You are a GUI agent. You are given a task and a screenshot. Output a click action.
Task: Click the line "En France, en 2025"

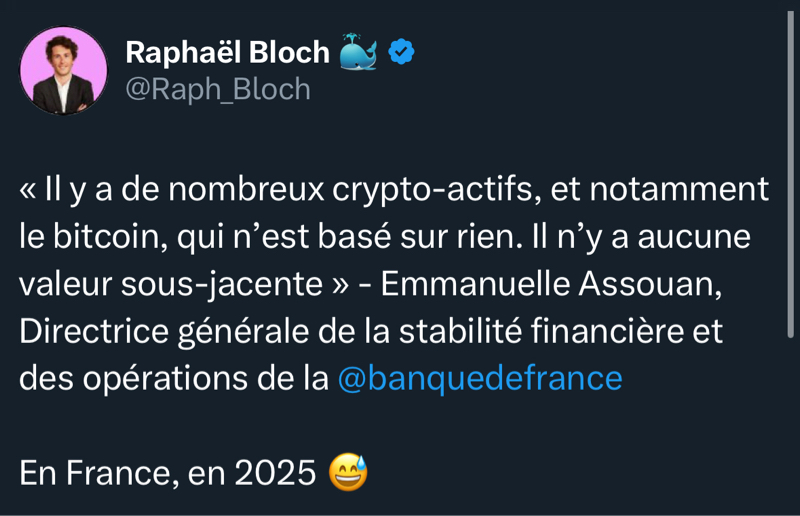[167, 473]
